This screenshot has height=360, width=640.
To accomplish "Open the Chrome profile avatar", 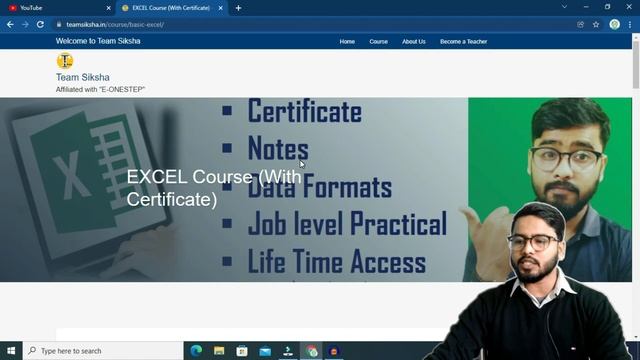I will click(614, 24).
